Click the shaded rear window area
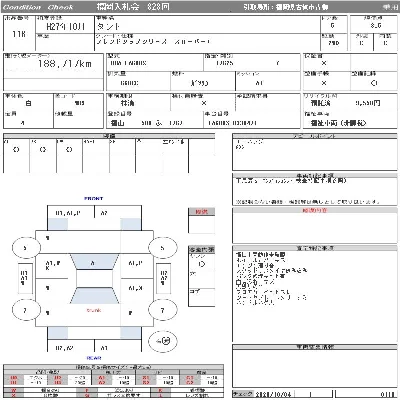Image resolution: width=400 pixels, height=400 pixels. point(94,295)
